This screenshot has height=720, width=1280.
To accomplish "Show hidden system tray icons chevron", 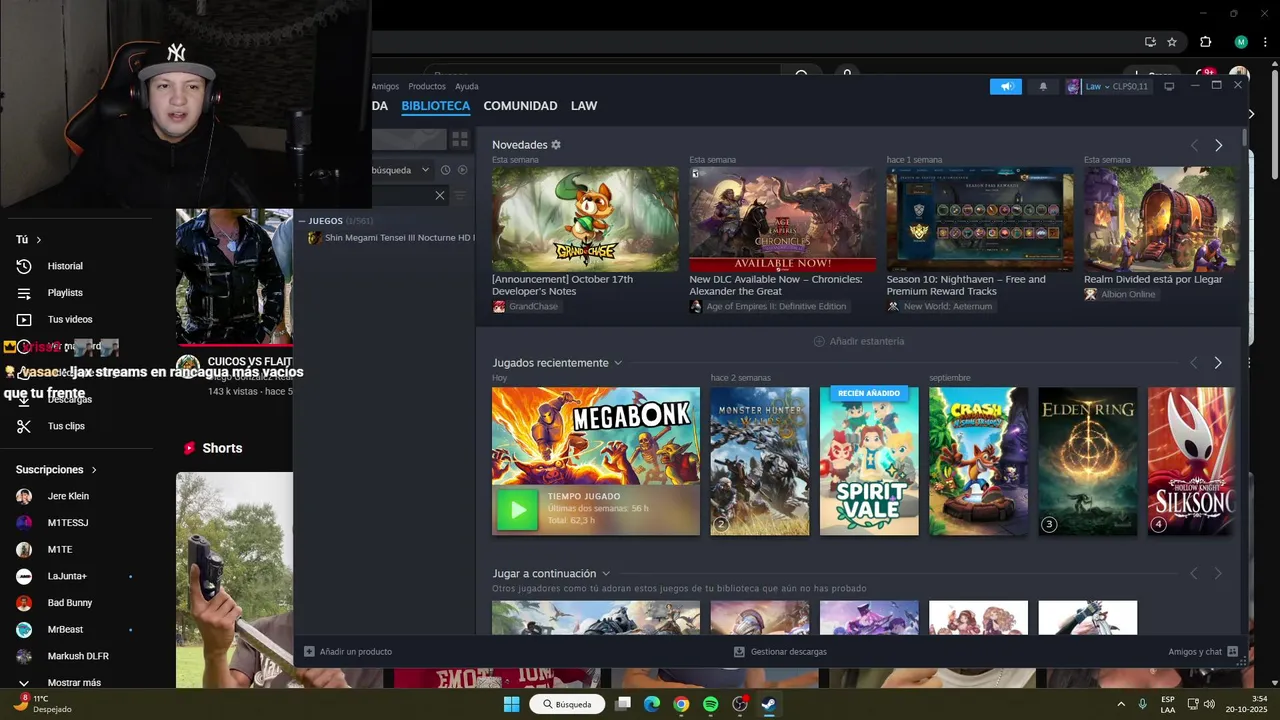I will [x=1120, y=704].
